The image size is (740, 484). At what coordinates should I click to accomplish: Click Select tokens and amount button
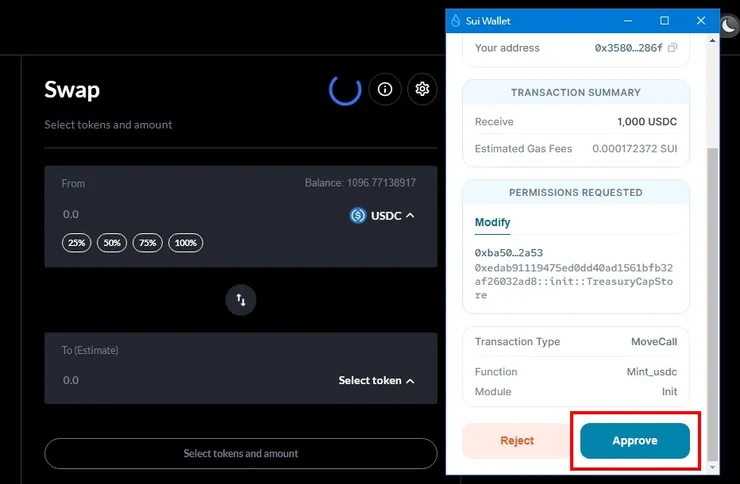pos(241,453)
